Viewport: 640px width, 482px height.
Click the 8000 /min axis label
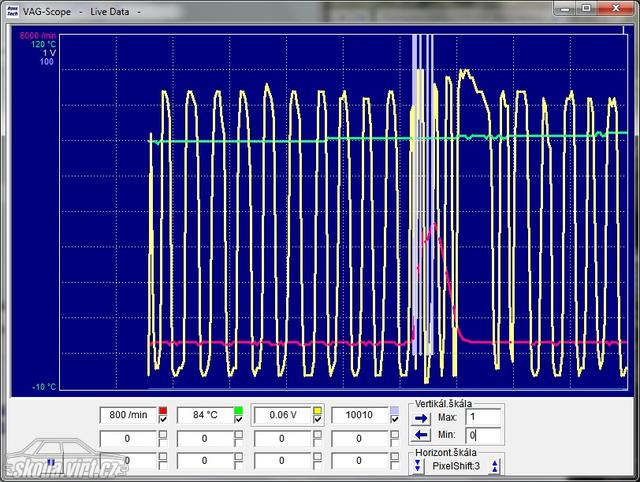pos(38,36)
